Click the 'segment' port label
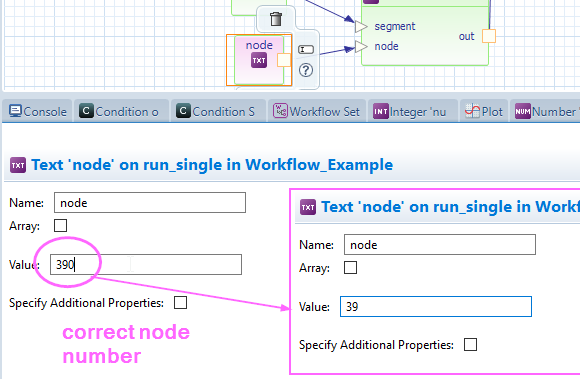580x379 pixels. [395, 27]
